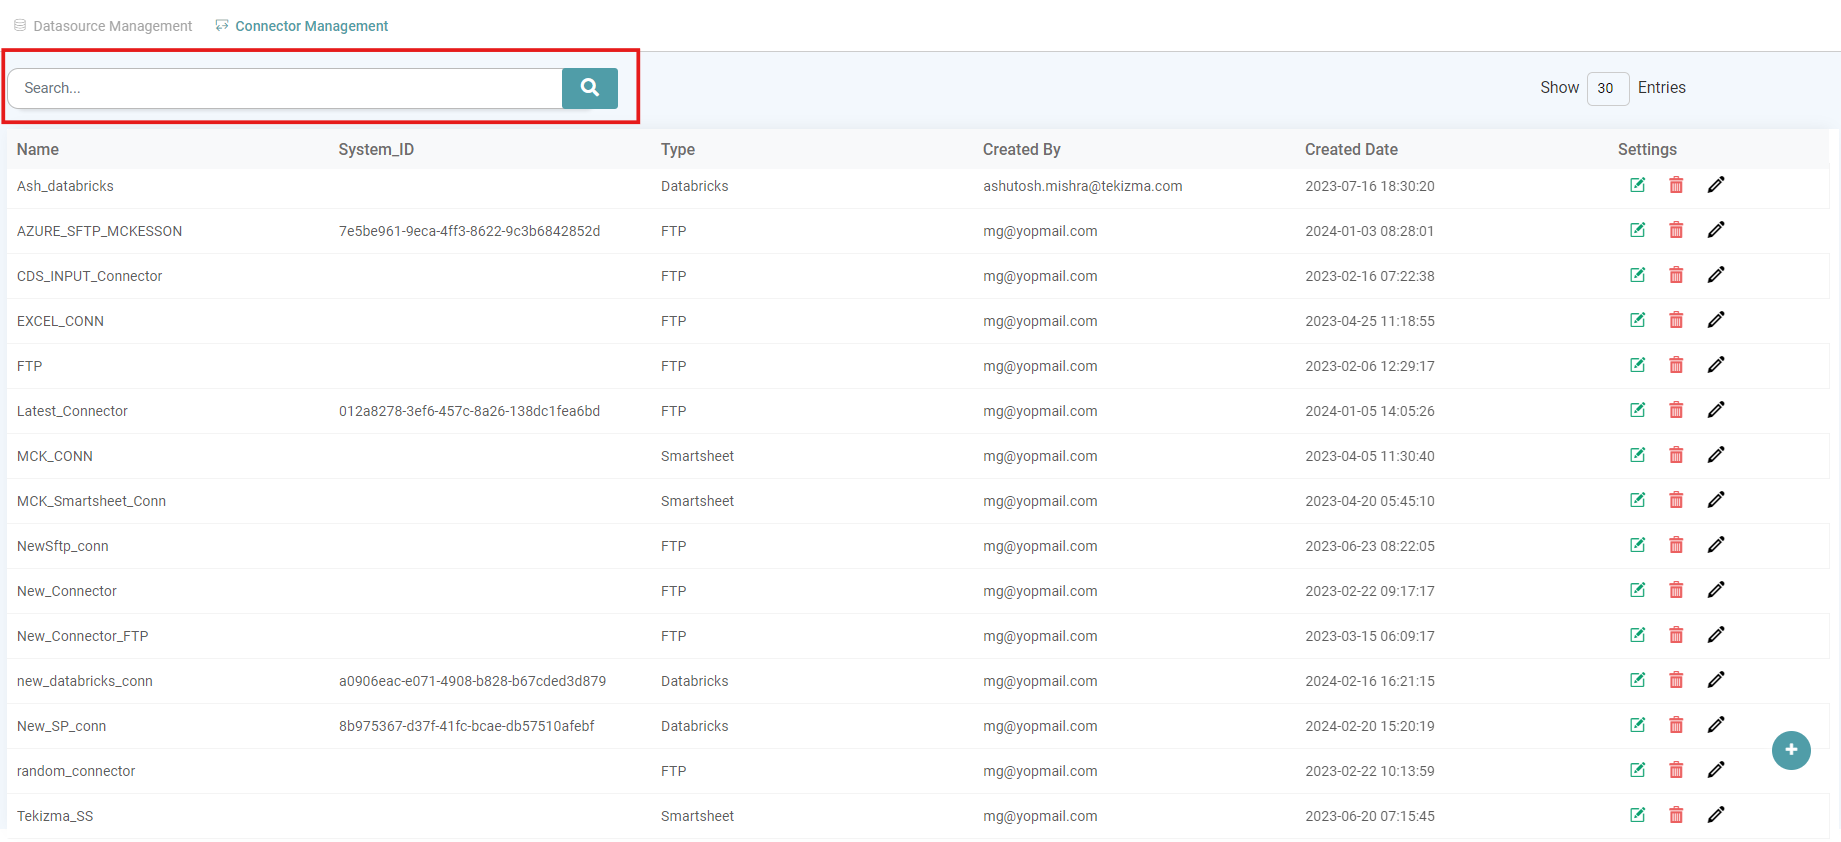Click the round plus add connector button

pos(1790,750)
